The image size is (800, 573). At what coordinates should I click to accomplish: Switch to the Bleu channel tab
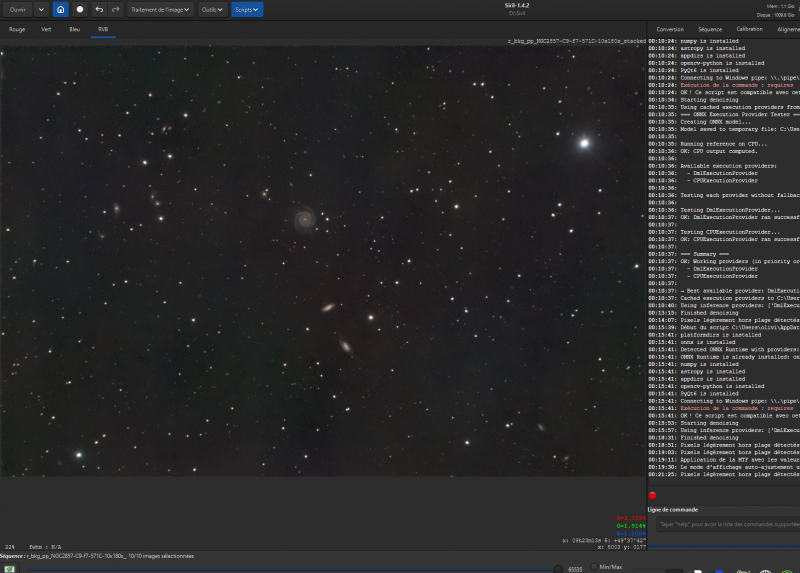(74, 30)
